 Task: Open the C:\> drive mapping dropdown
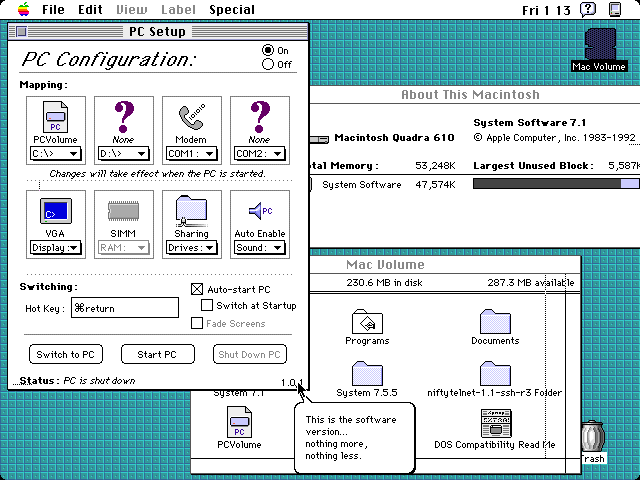point(56,154)
